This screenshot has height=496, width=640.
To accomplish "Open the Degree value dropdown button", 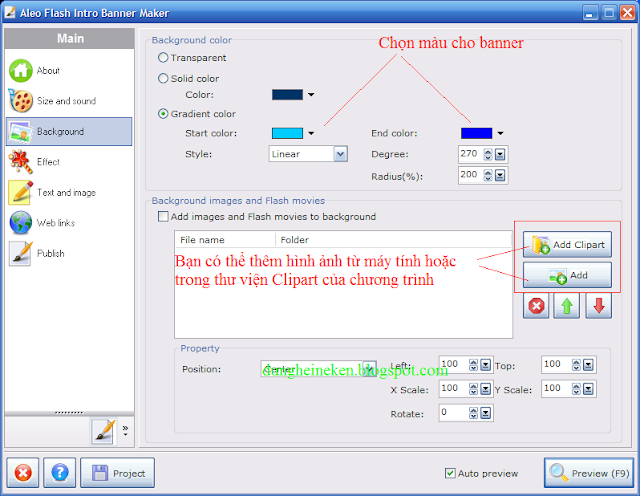I will point(500,154).
